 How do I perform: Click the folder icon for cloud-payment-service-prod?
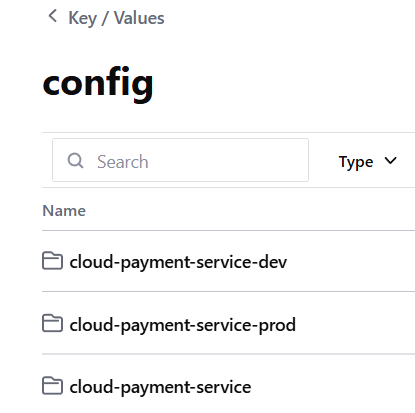coord(52,323)
